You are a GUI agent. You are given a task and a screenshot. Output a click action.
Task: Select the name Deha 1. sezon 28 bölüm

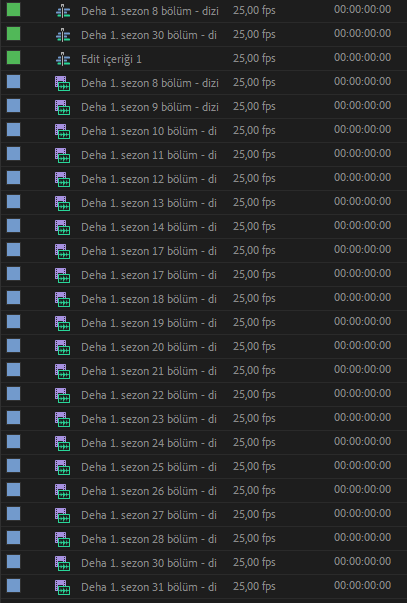148,539
